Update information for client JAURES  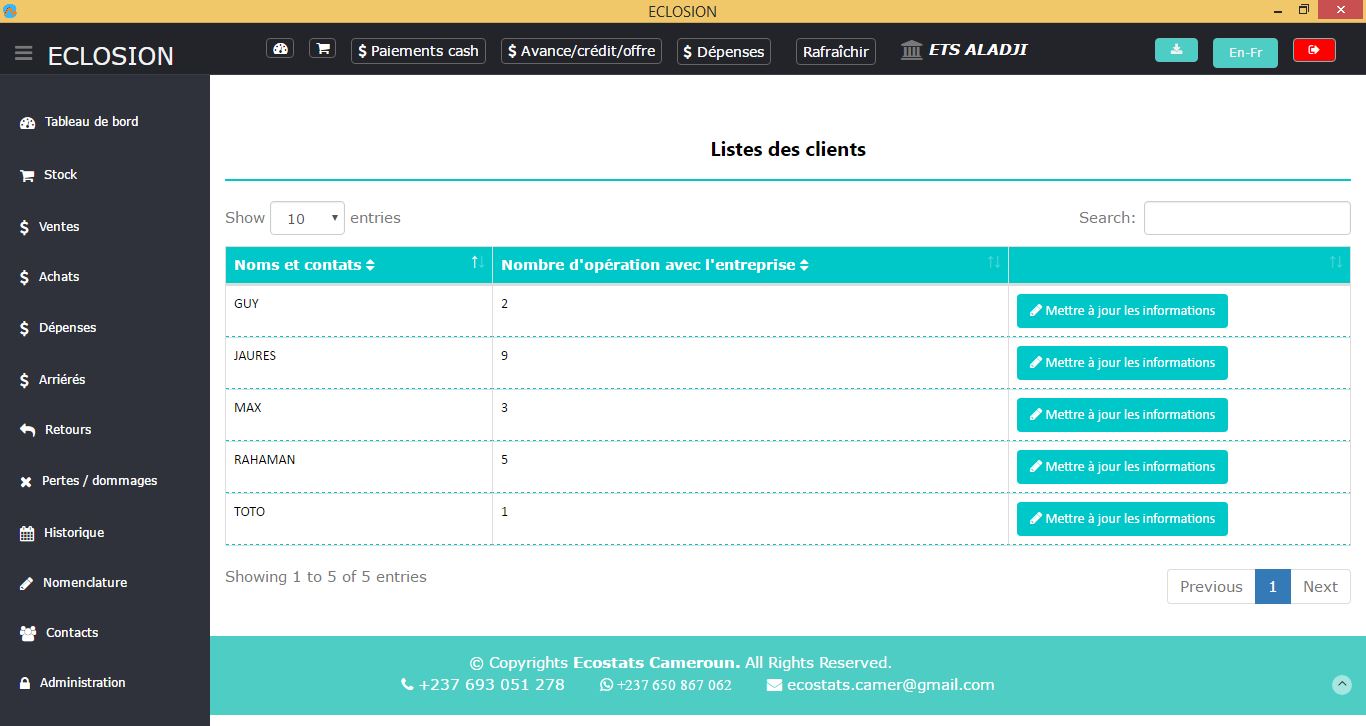[x=1122, y=363]
